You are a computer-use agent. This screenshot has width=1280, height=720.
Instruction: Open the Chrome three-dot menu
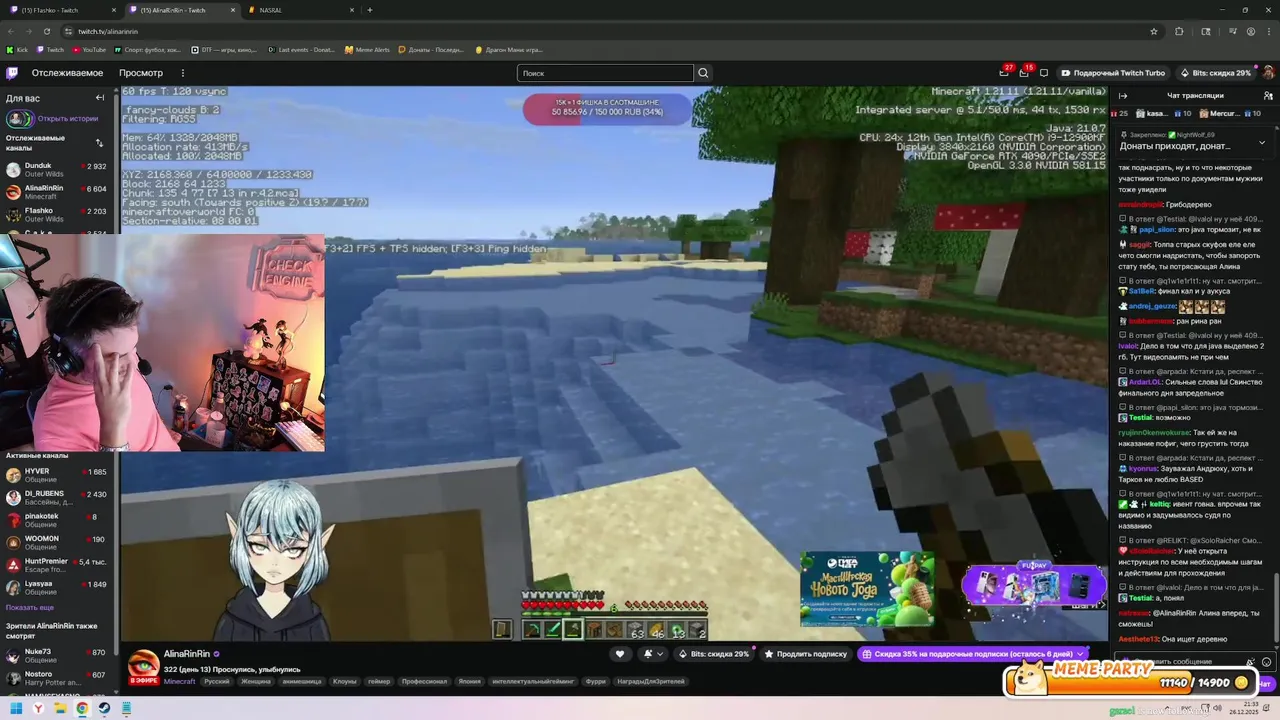click(1270, 31)
